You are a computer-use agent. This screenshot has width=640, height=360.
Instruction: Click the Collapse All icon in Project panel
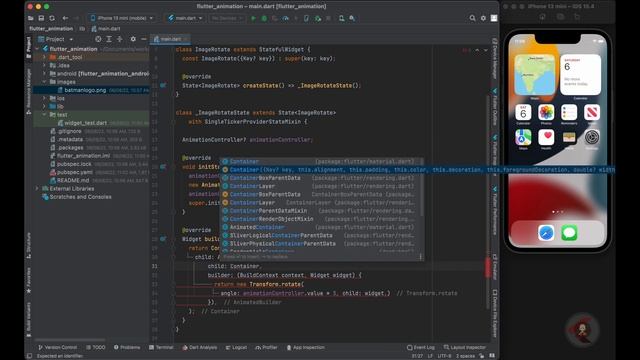coord(120,39)
